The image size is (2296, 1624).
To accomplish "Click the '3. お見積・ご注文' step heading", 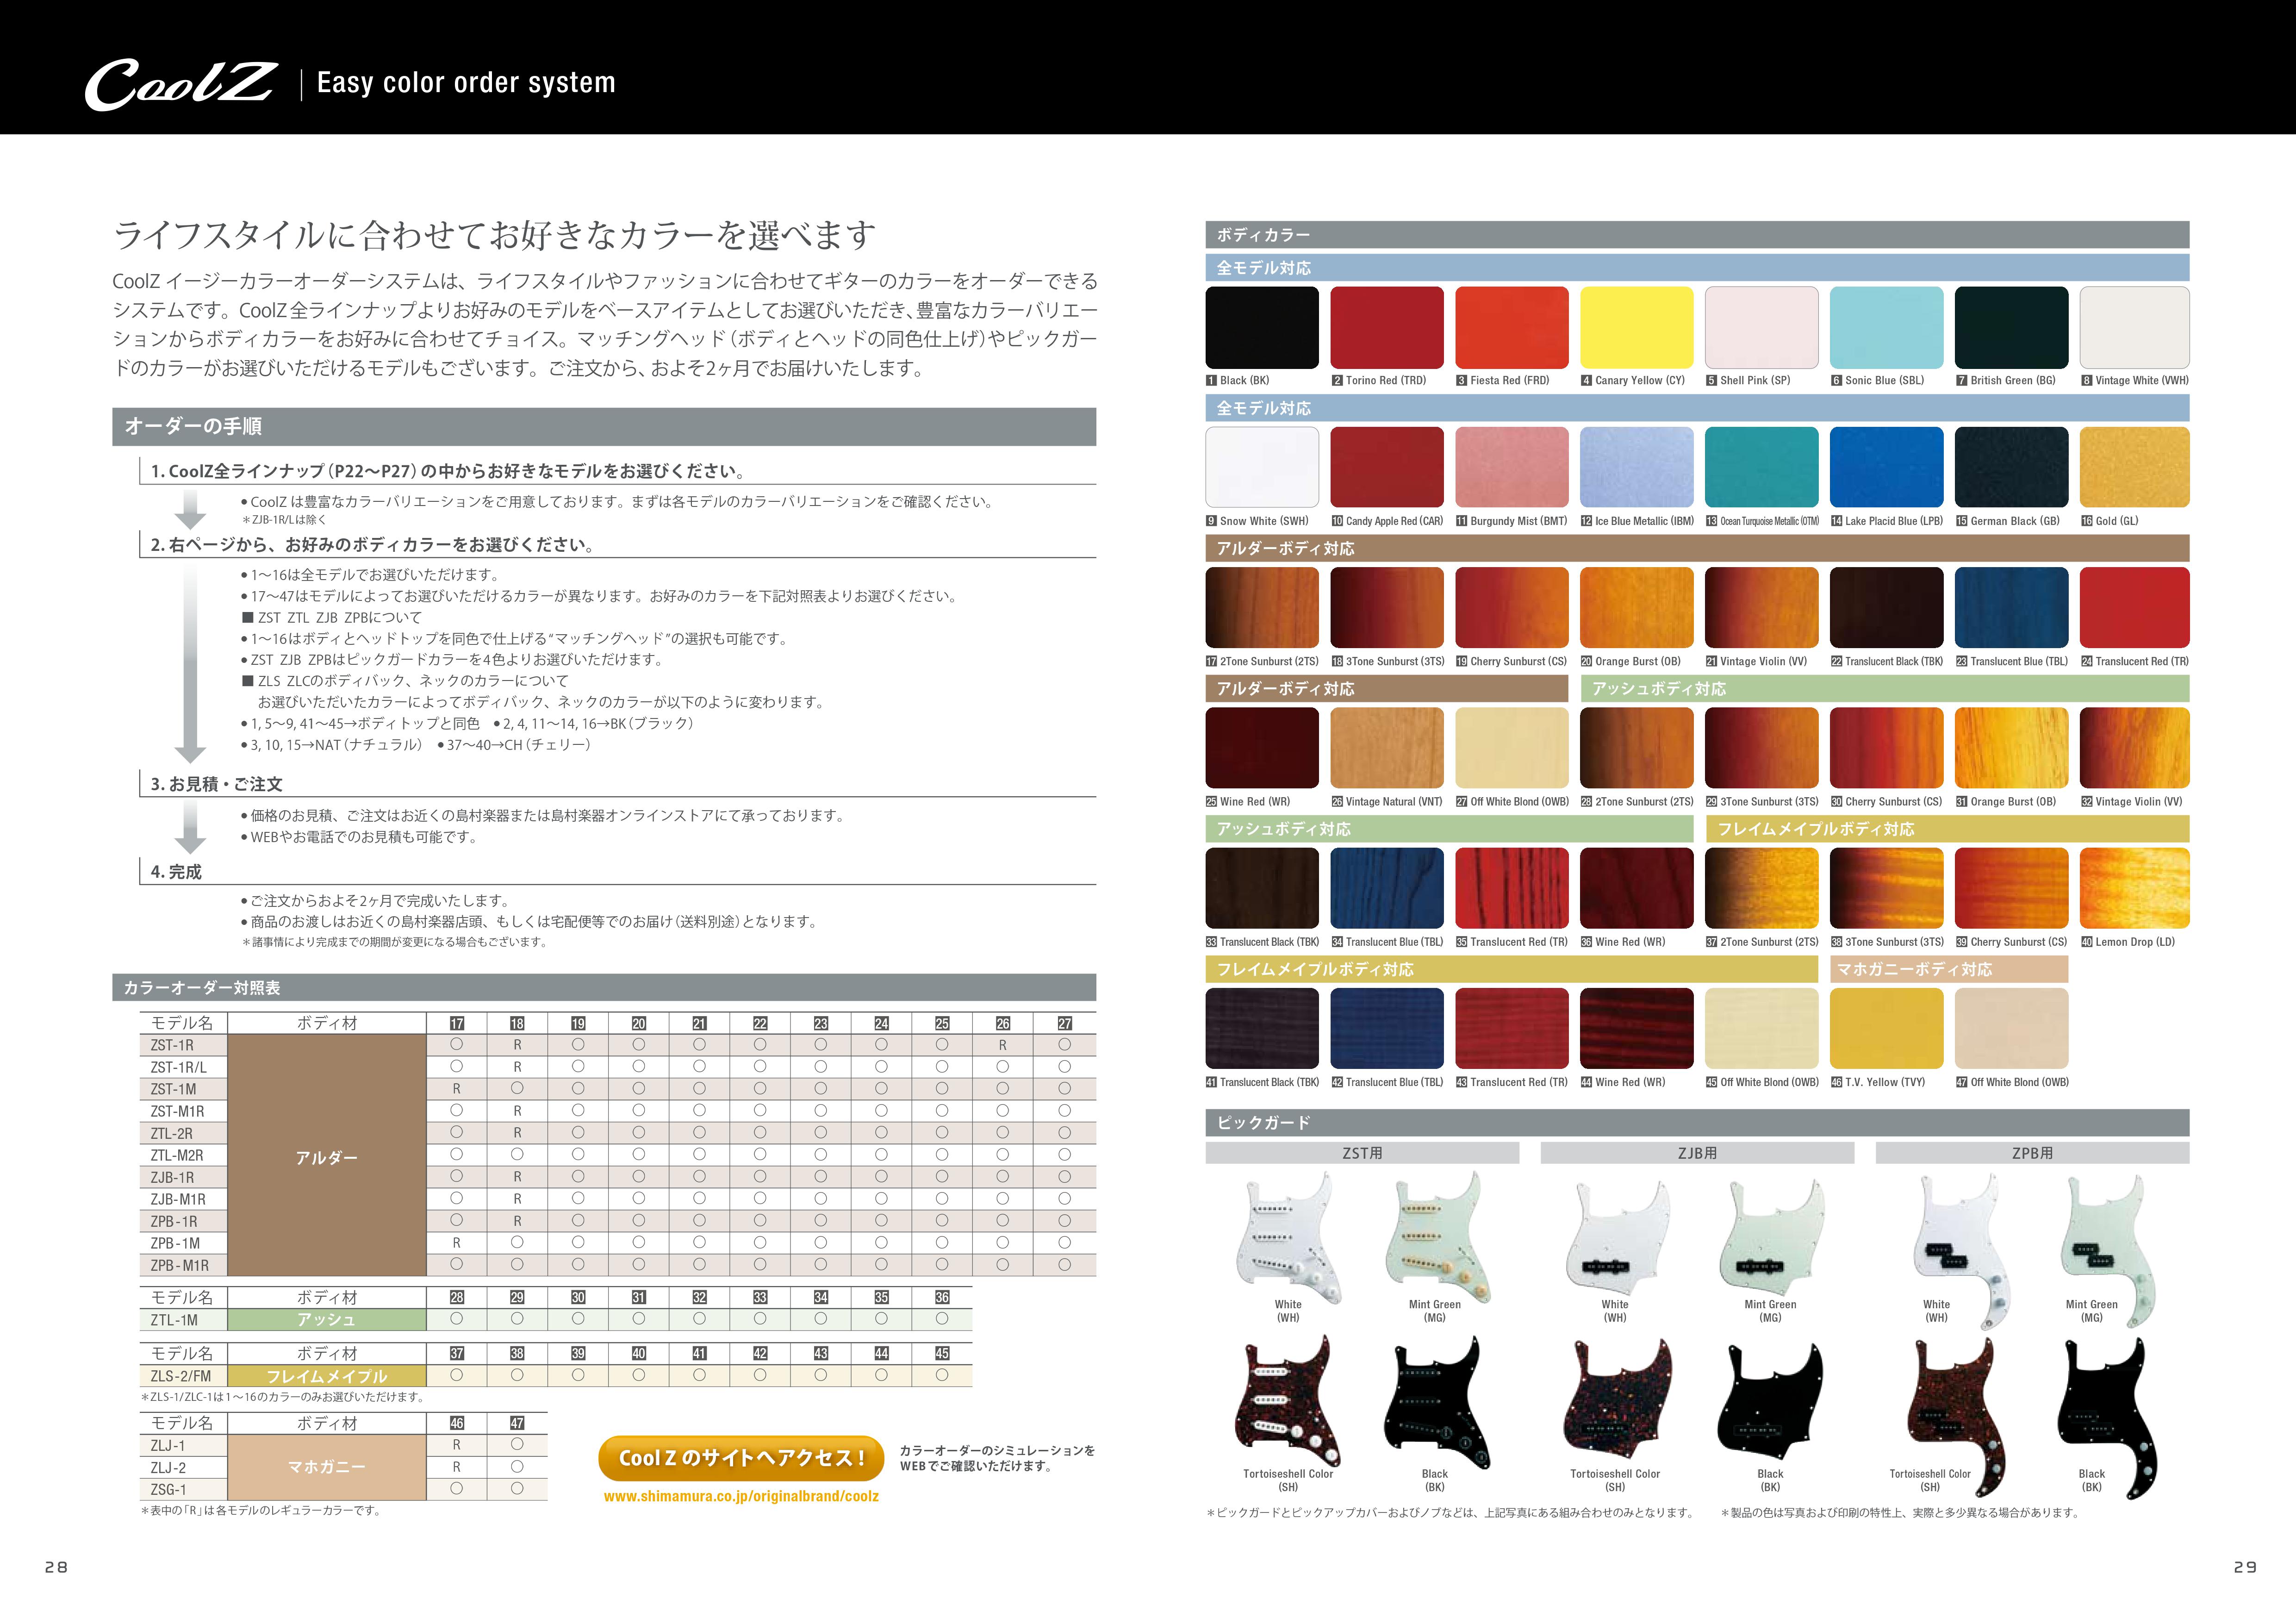I will [x=216, y=784].
